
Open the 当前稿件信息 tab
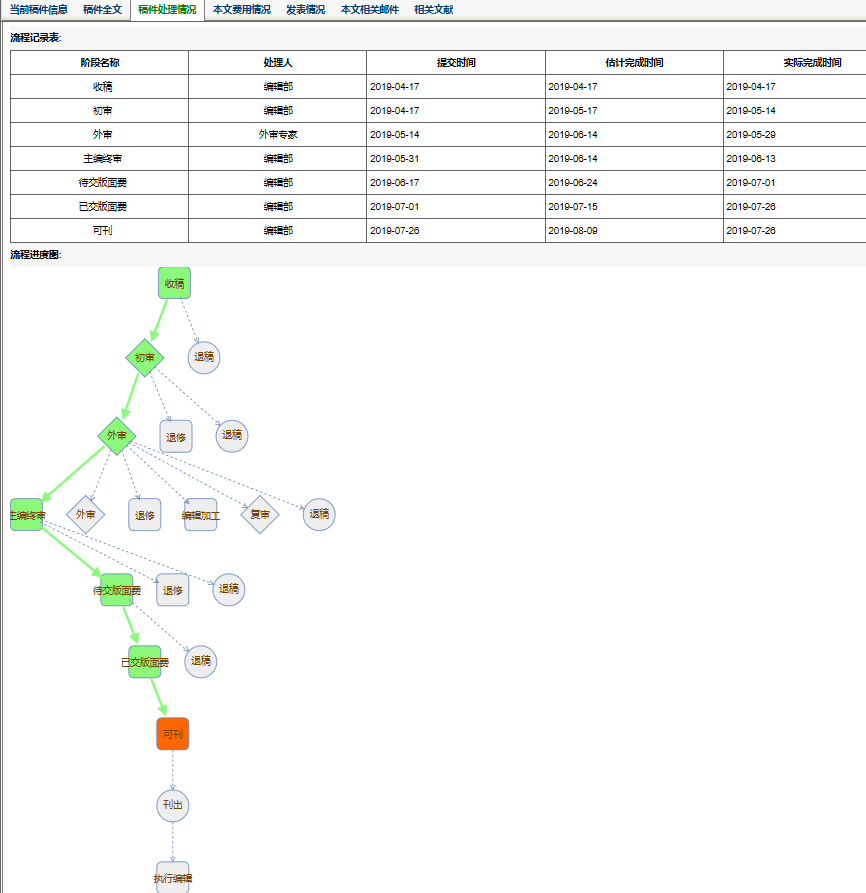coord(39,9)
